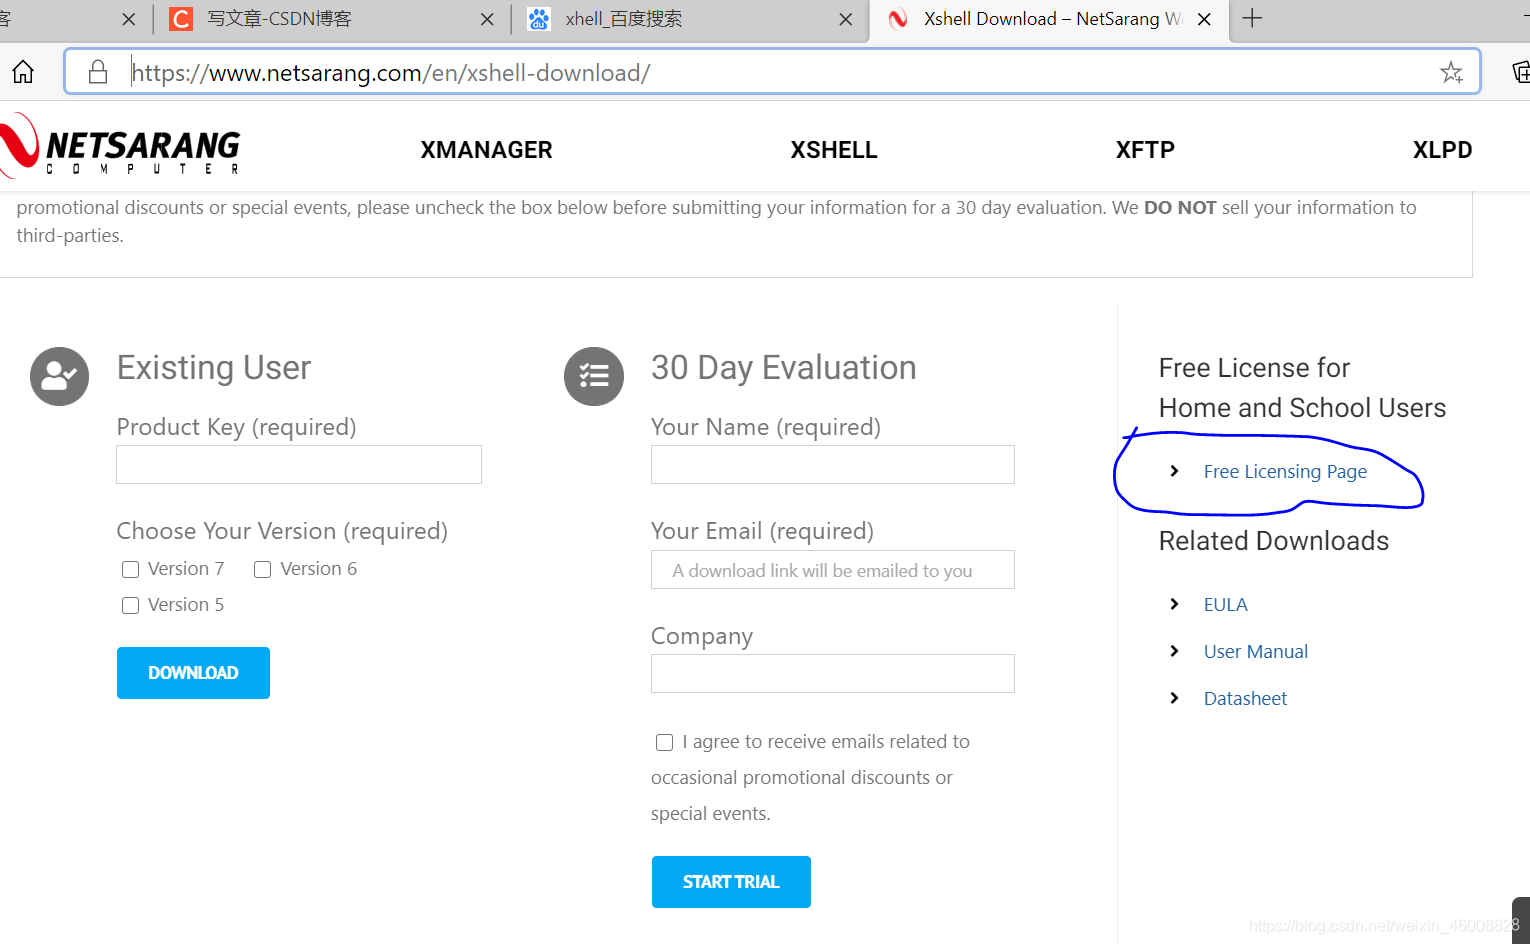
Task: Open the XMANAGER menu
Action: [486, 150]
